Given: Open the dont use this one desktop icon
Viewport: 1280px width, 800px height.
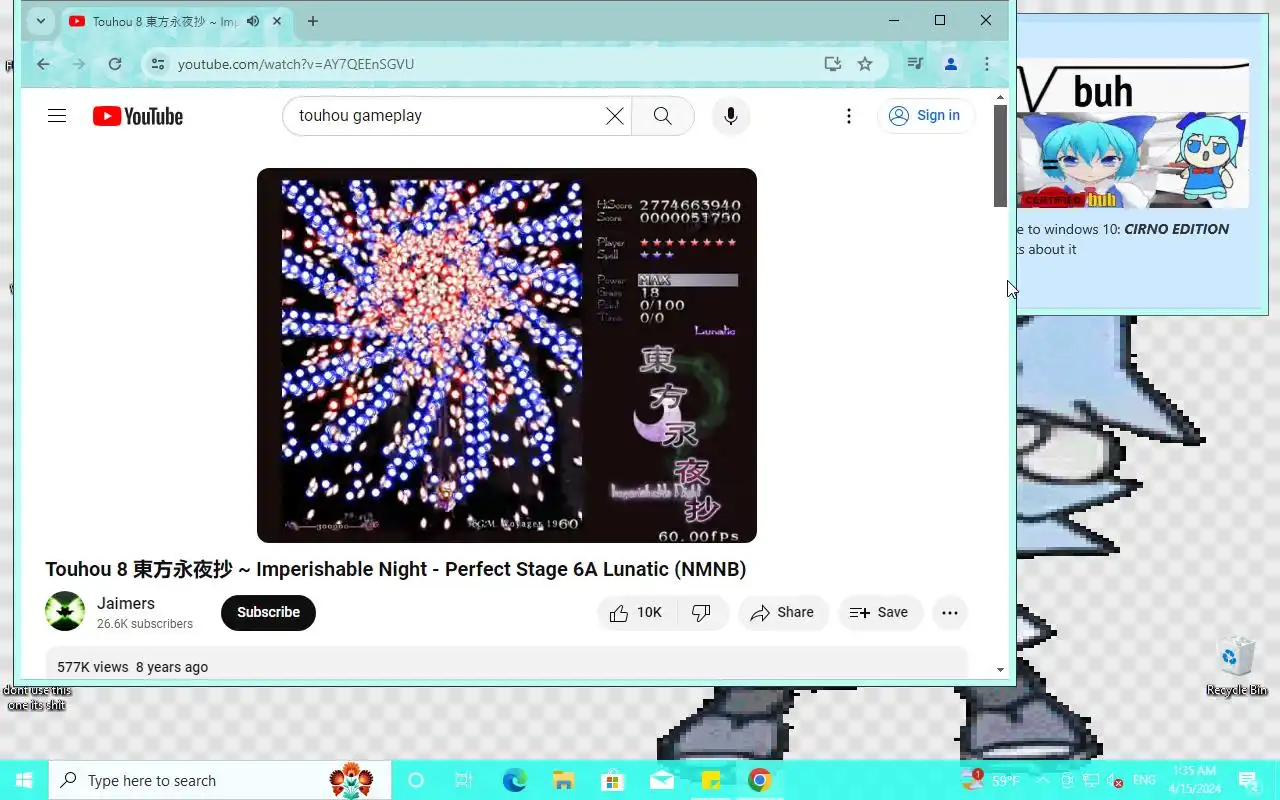Looking at the screenshot, I should pos(37,697).
